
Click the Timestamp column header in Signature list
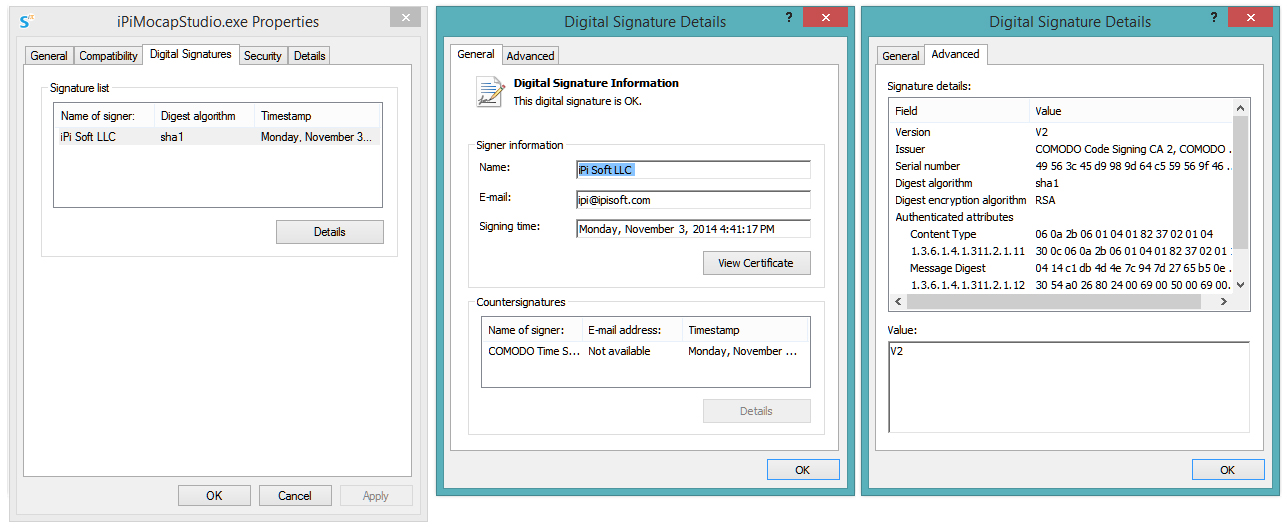point(317,116)
